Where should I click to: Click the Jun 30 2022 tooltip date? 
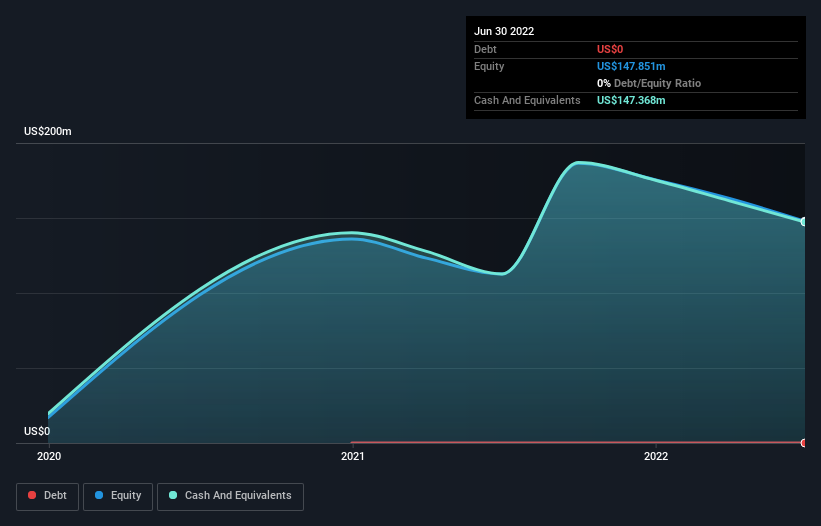(504, 31)
